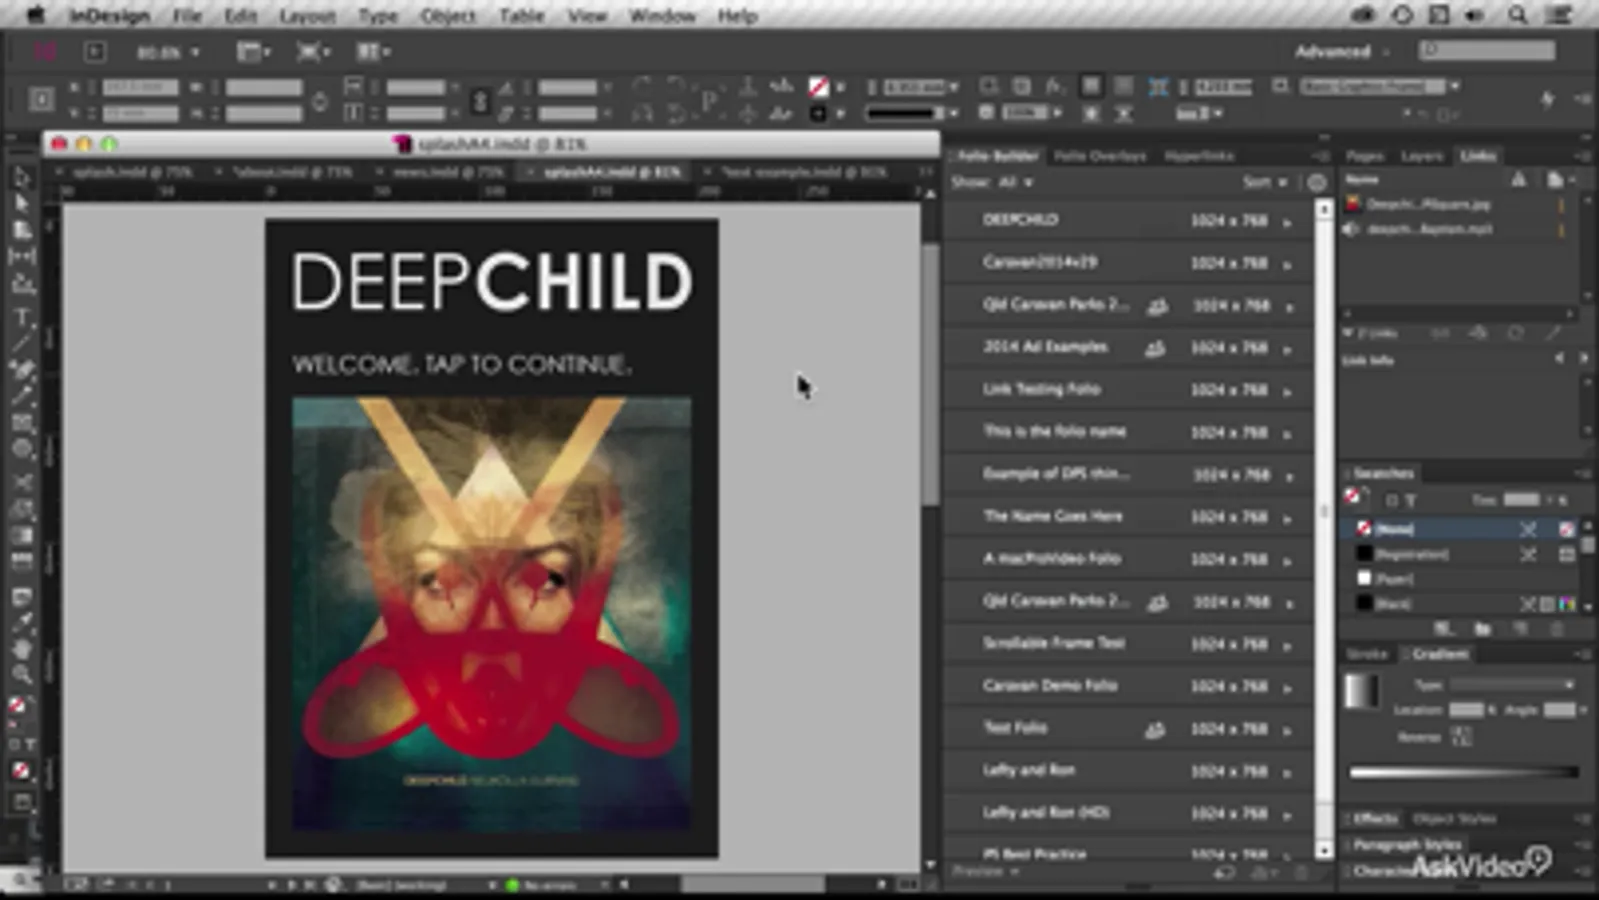Click the shared icon on Test Folio row
The image size is (1599, 900).
(x=1155, y=729)
